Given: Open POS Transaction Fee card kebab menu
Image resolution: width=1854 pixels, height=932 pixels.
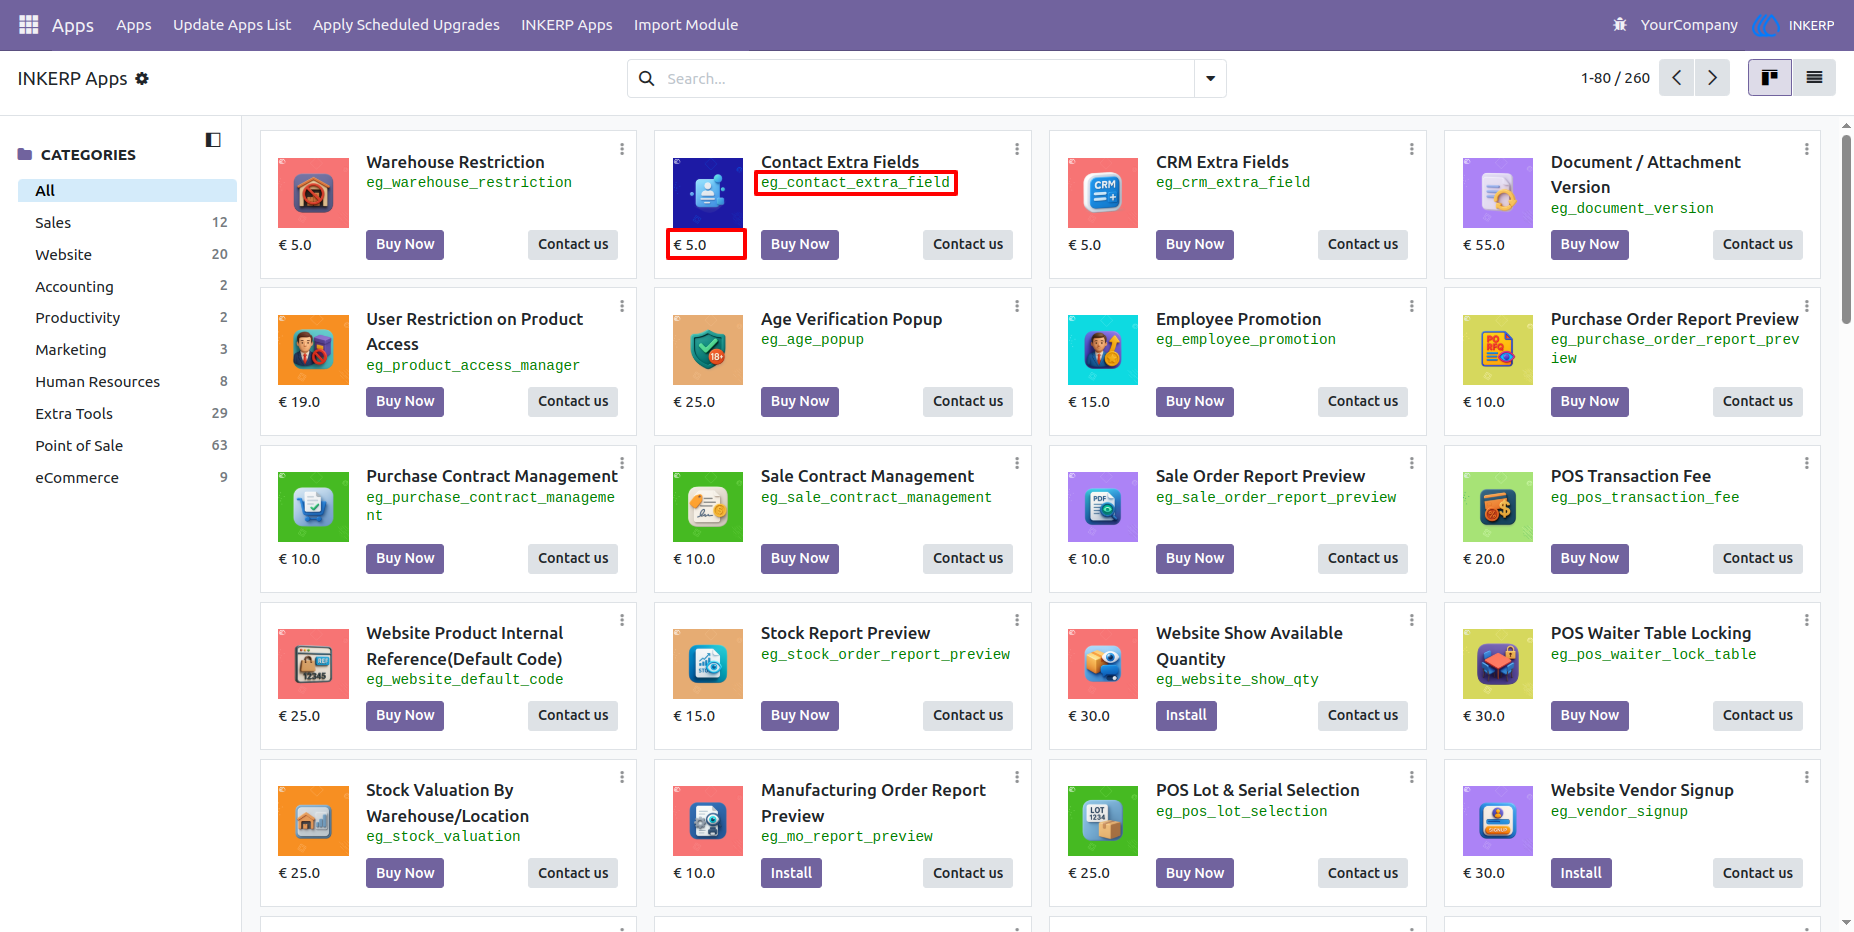Looking at the screenshot, I should click(1807, 463).
